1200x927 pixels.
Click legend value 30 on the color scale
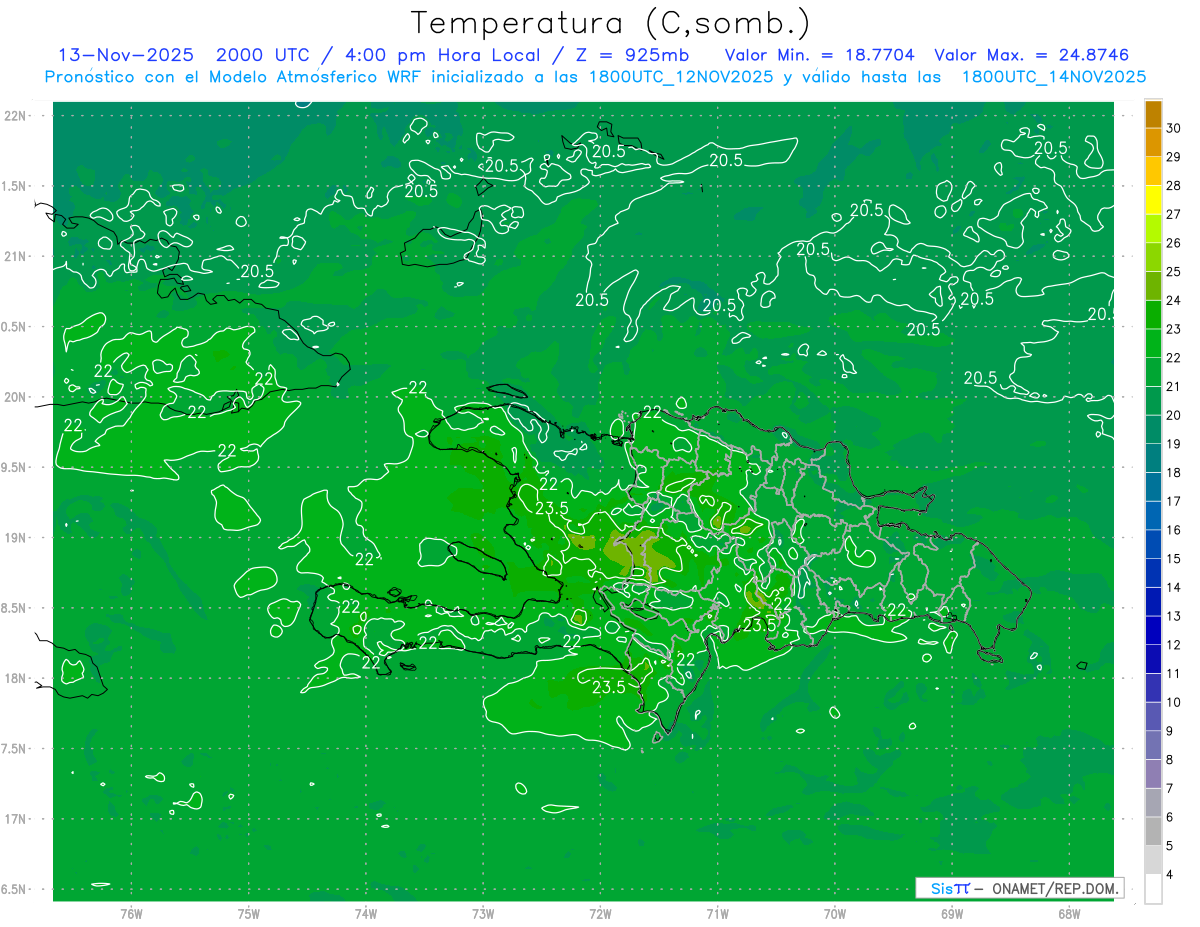(1174, 128)
